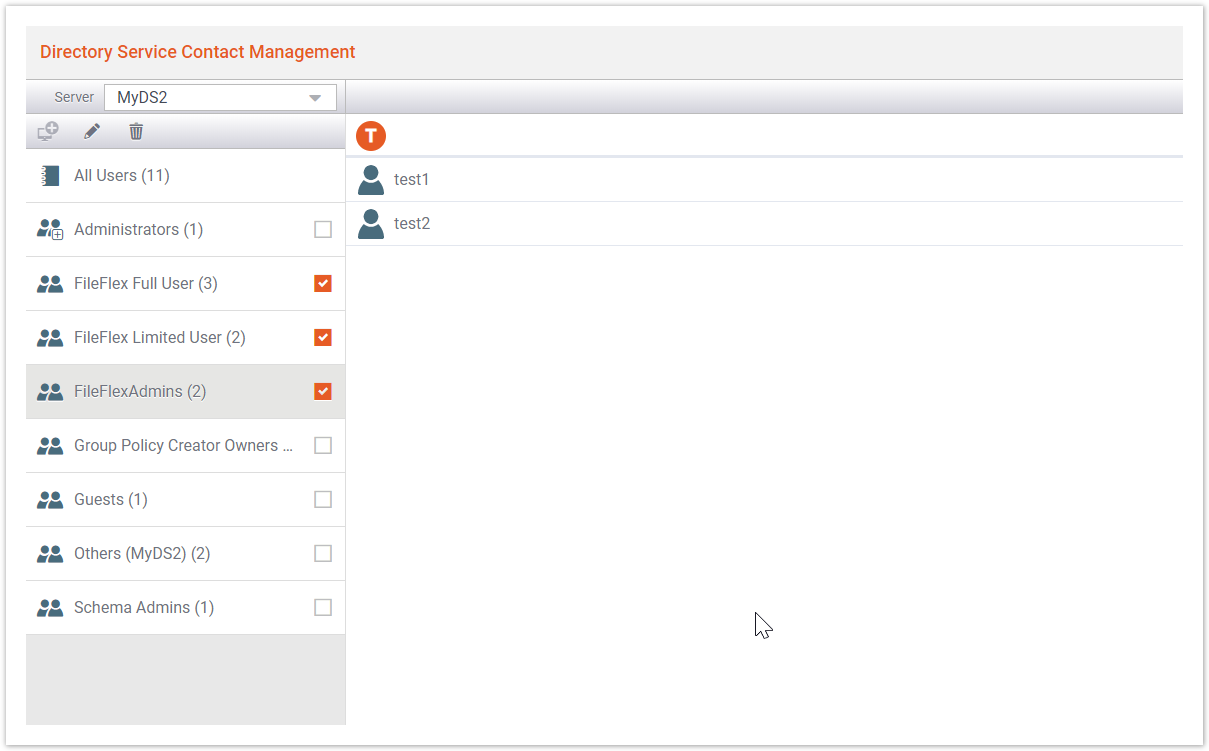Click the FileFlexAdmins group icon
Viewport: 1209px width, 751px height.
pos(50,392)
